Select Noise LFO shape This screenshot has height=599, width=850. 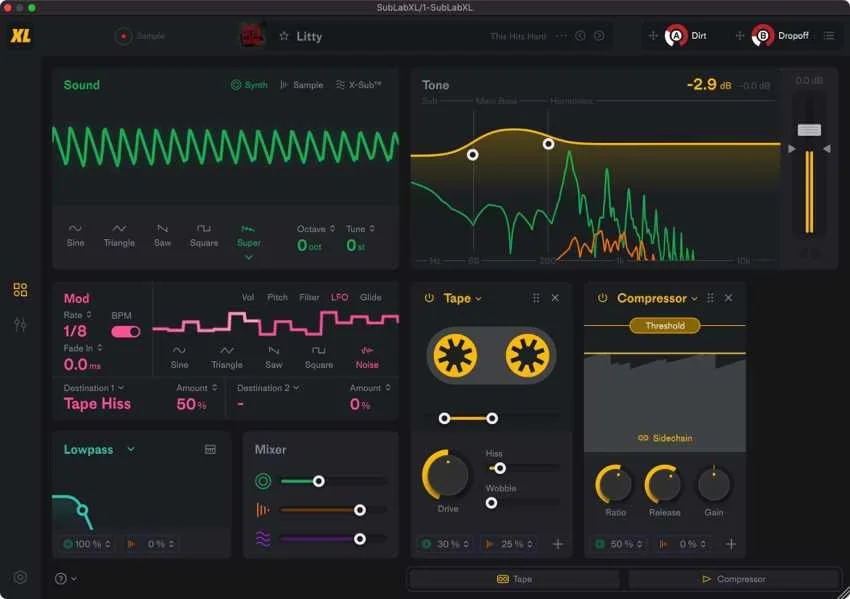pos(367,358)
